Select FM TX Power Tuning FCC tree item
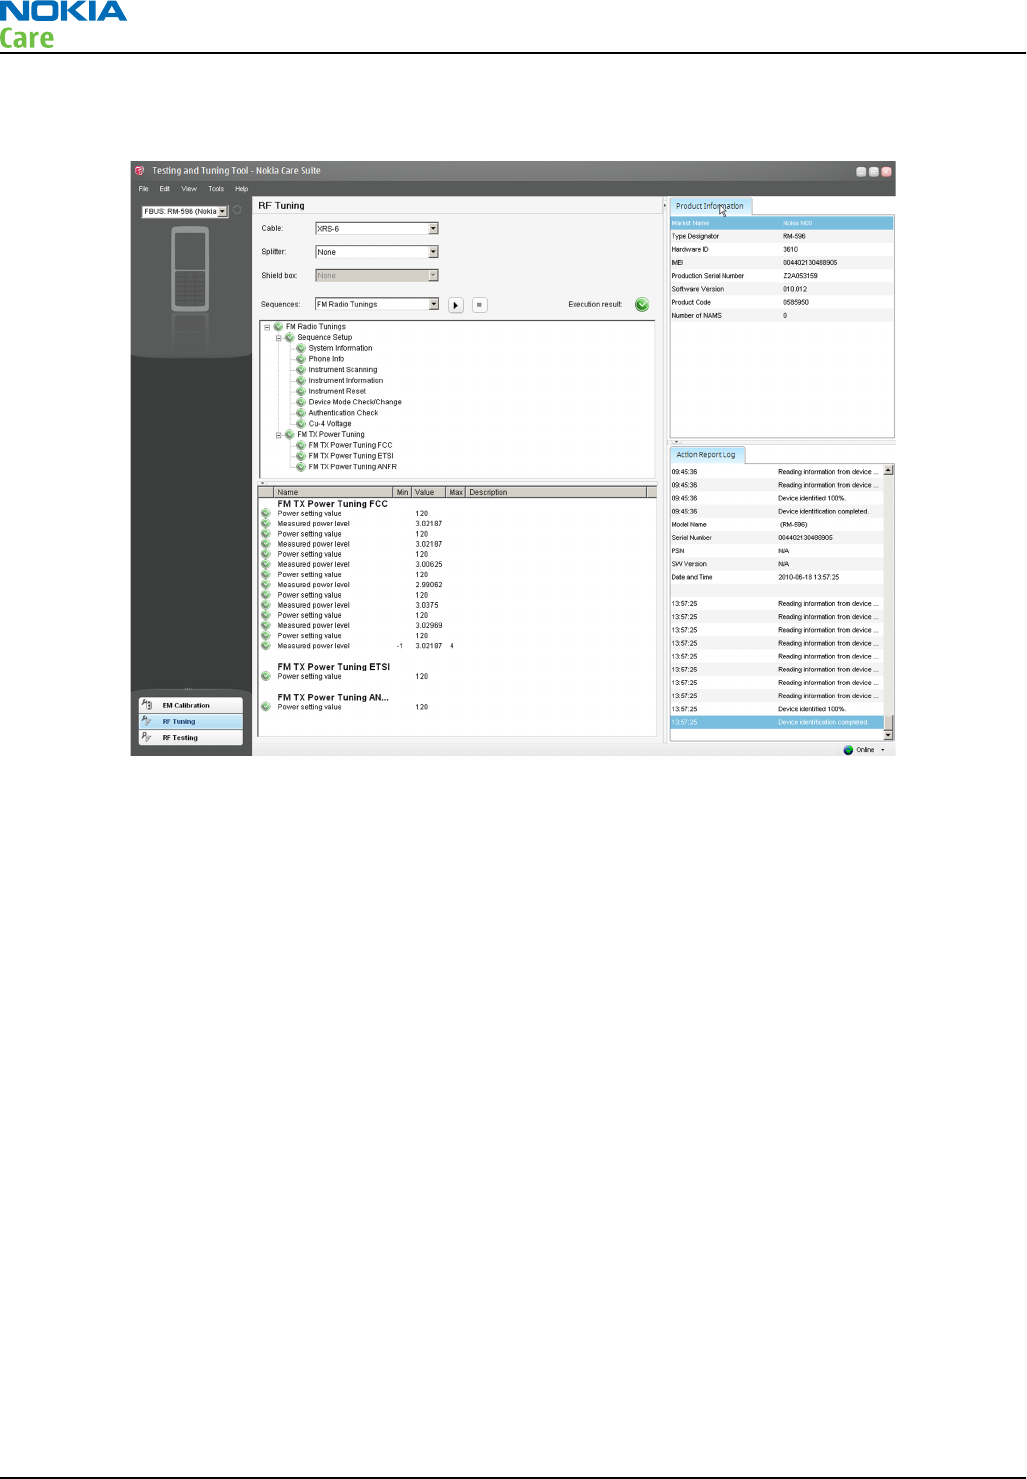The height and width of the screenshot is (1479, 1027). [x=350, y=445]
